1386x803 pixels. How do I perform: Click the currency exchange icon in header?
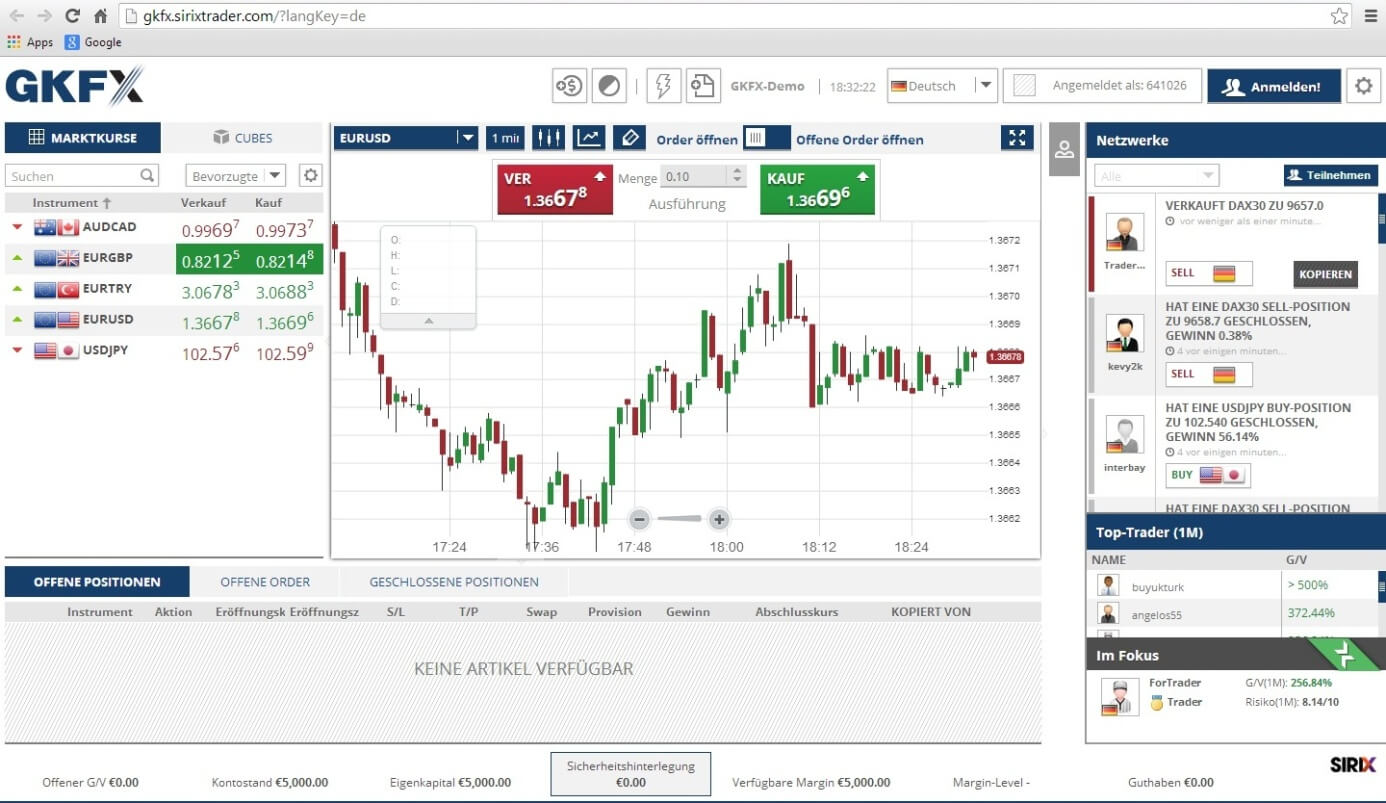(x=569, y=86)
